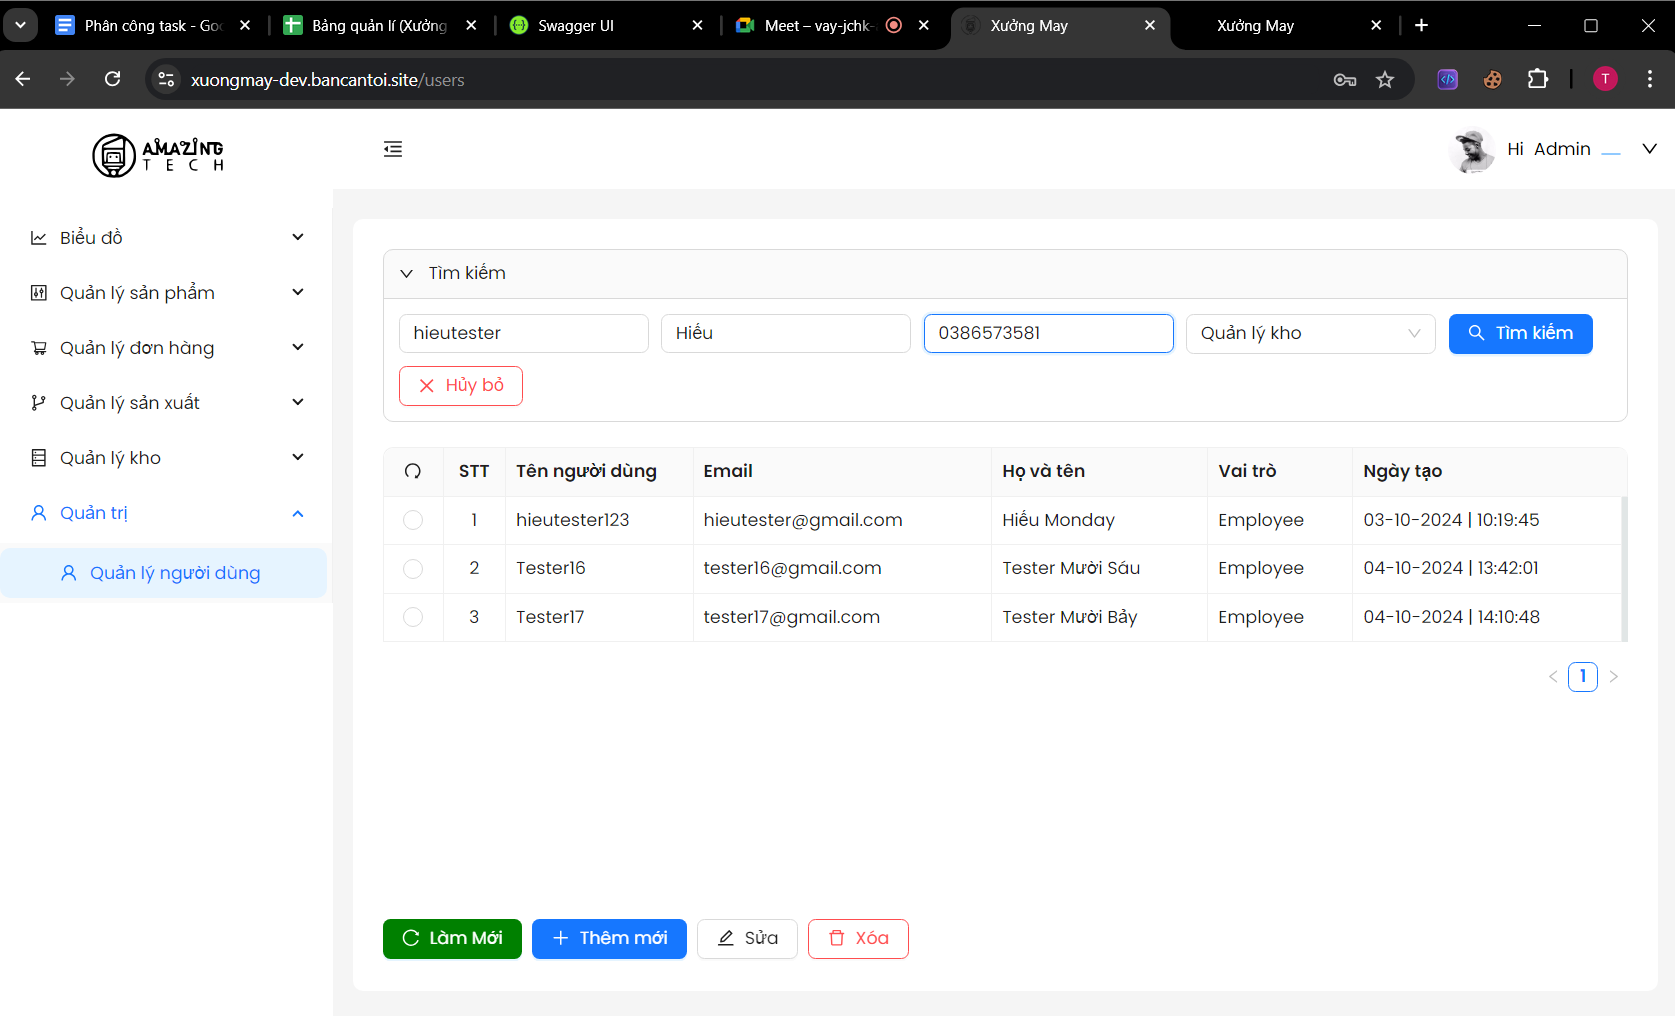Viewport: 1675px width, 1016px height.
Task: Click the admin avatar picture
Action: (x=1471, y=150)
